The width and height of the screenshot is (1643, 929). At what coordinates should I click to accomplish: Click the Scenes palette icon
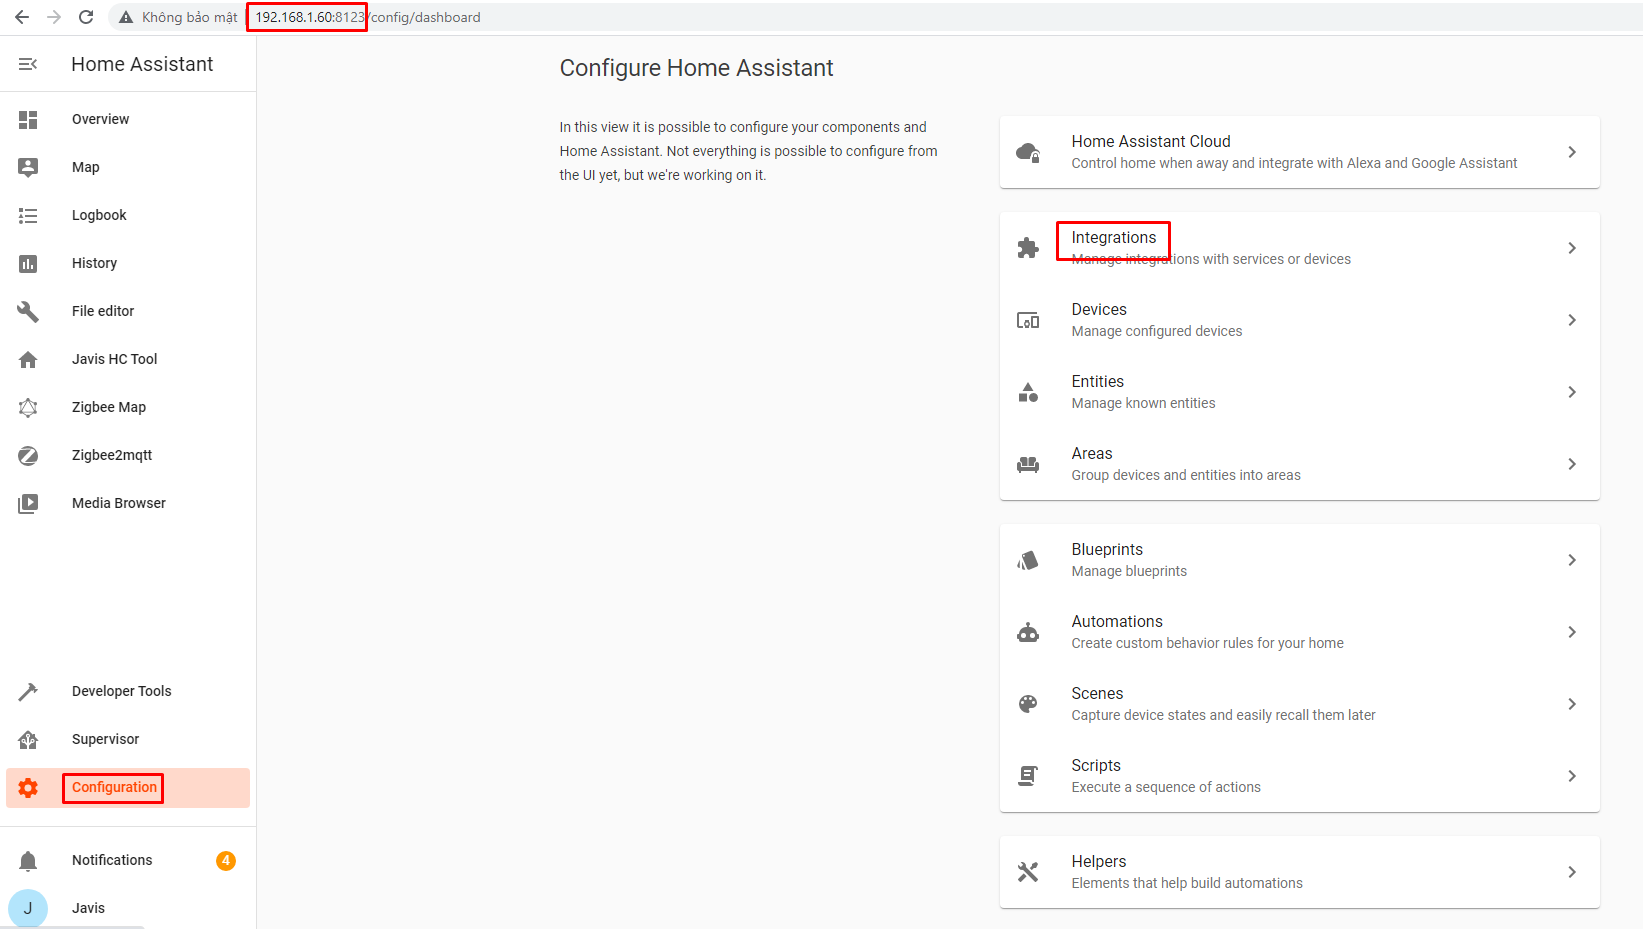pyautogui.click(x=1028, y=704)
